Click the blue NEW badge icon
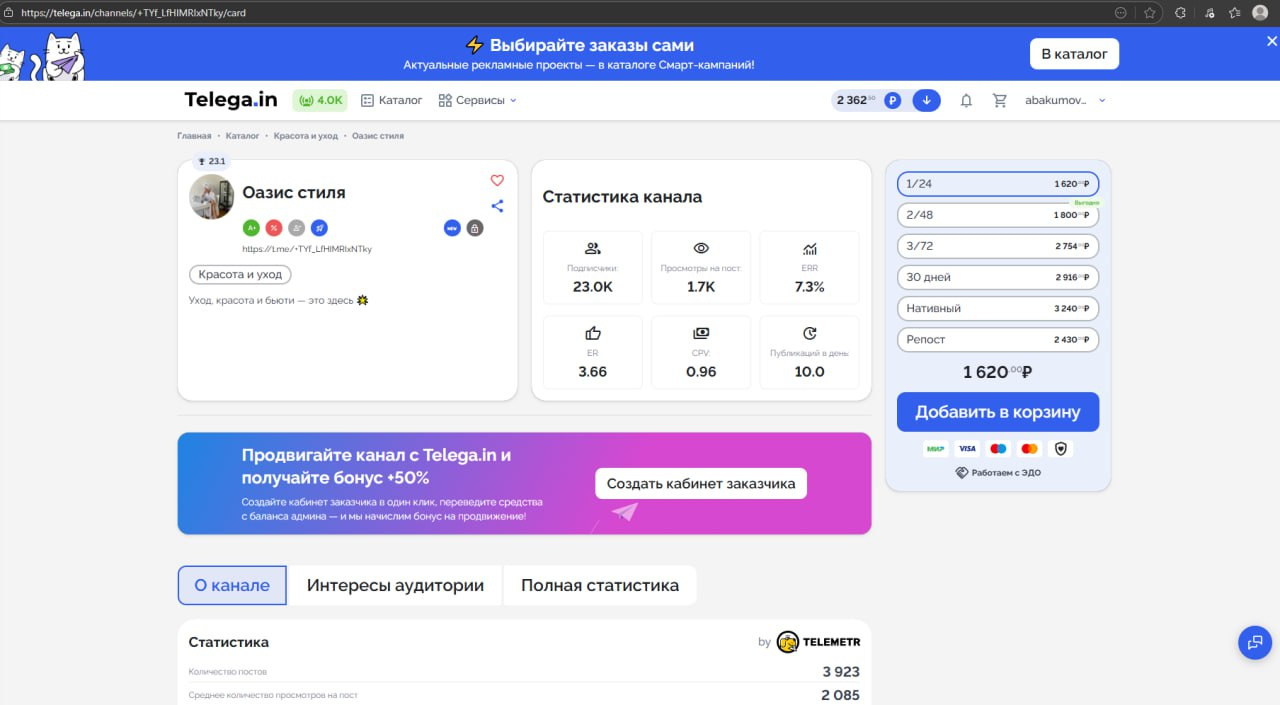The height and width of the screenshot is (705, 1280). (x=452, y=228)
